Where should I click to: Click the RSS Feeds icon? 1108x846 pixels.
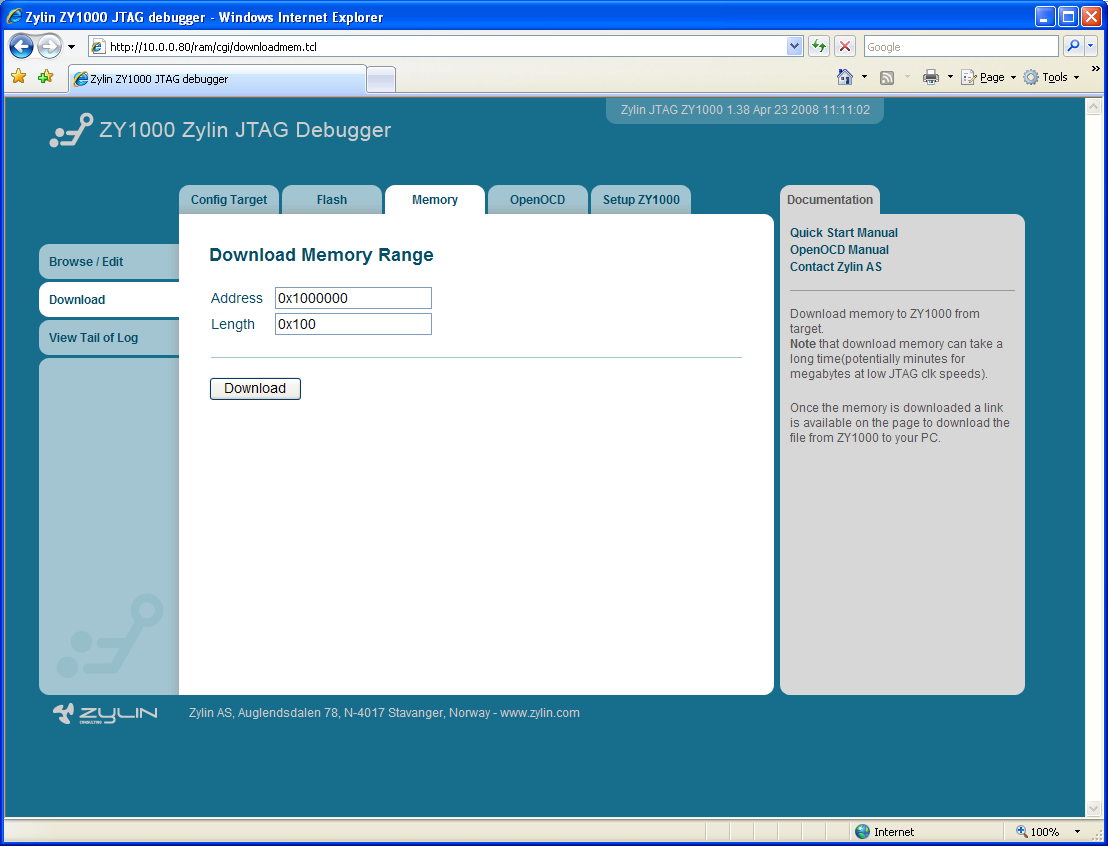[887, 77]
